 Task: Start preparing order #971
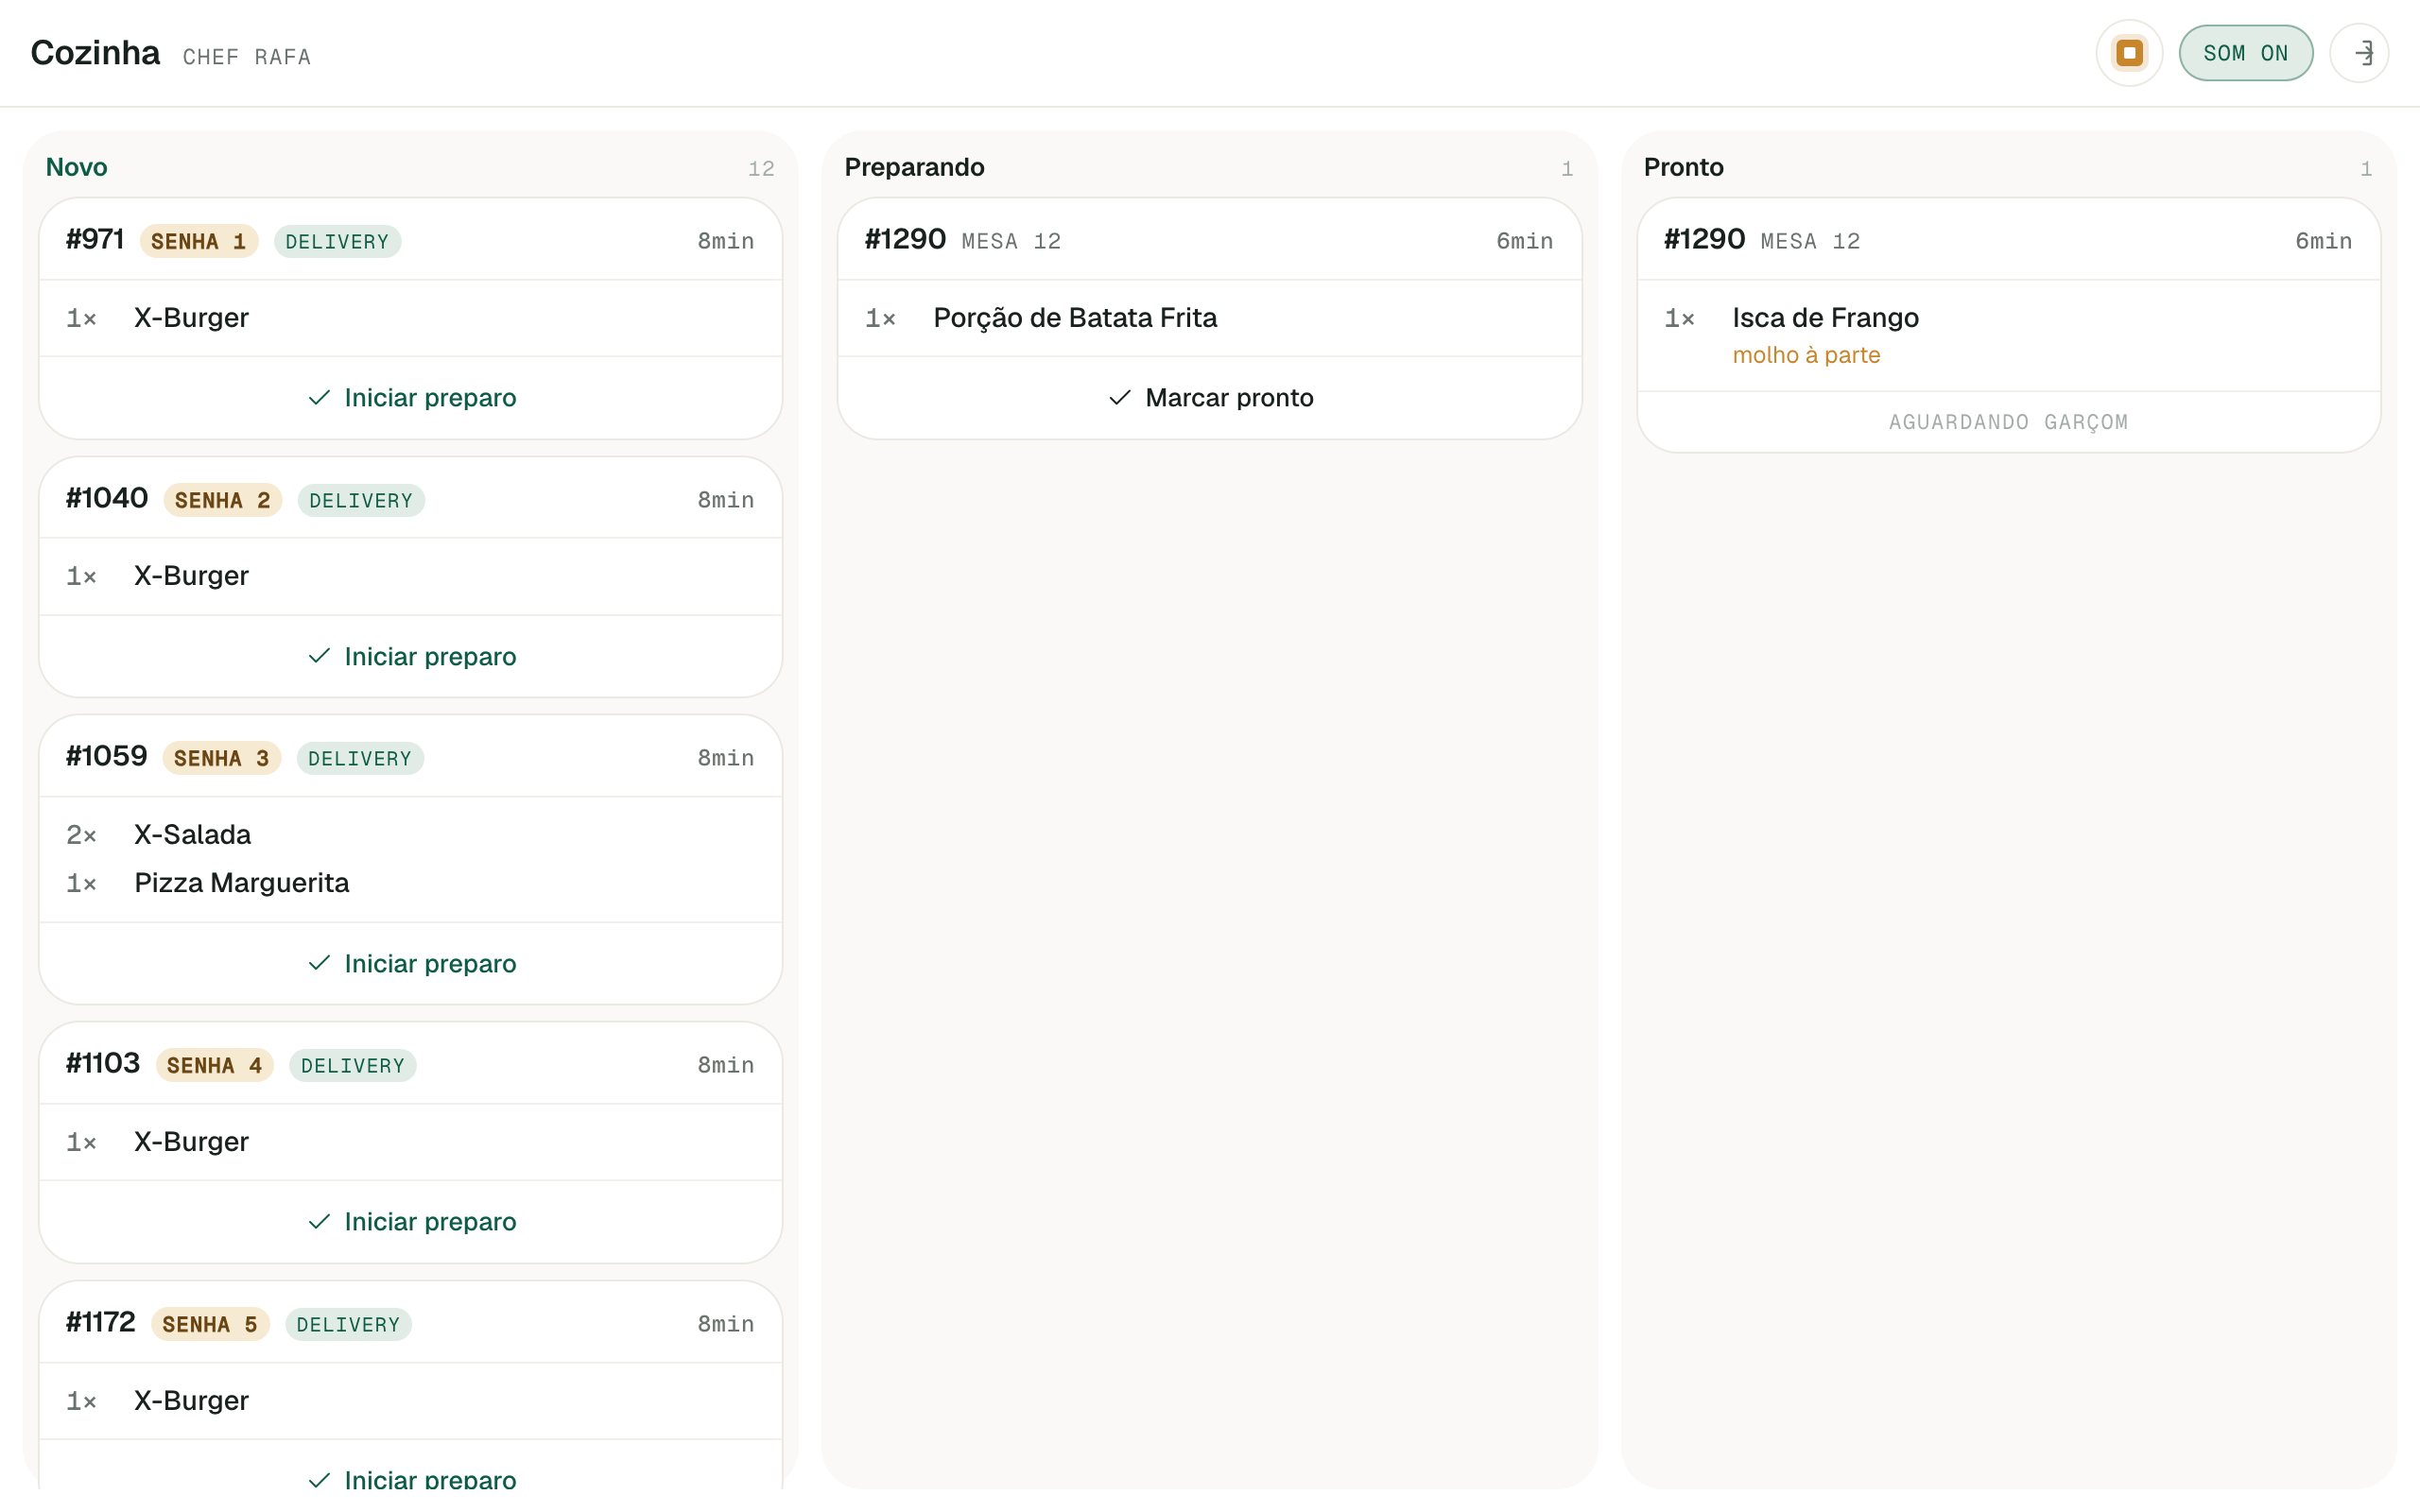coord(411,398)
